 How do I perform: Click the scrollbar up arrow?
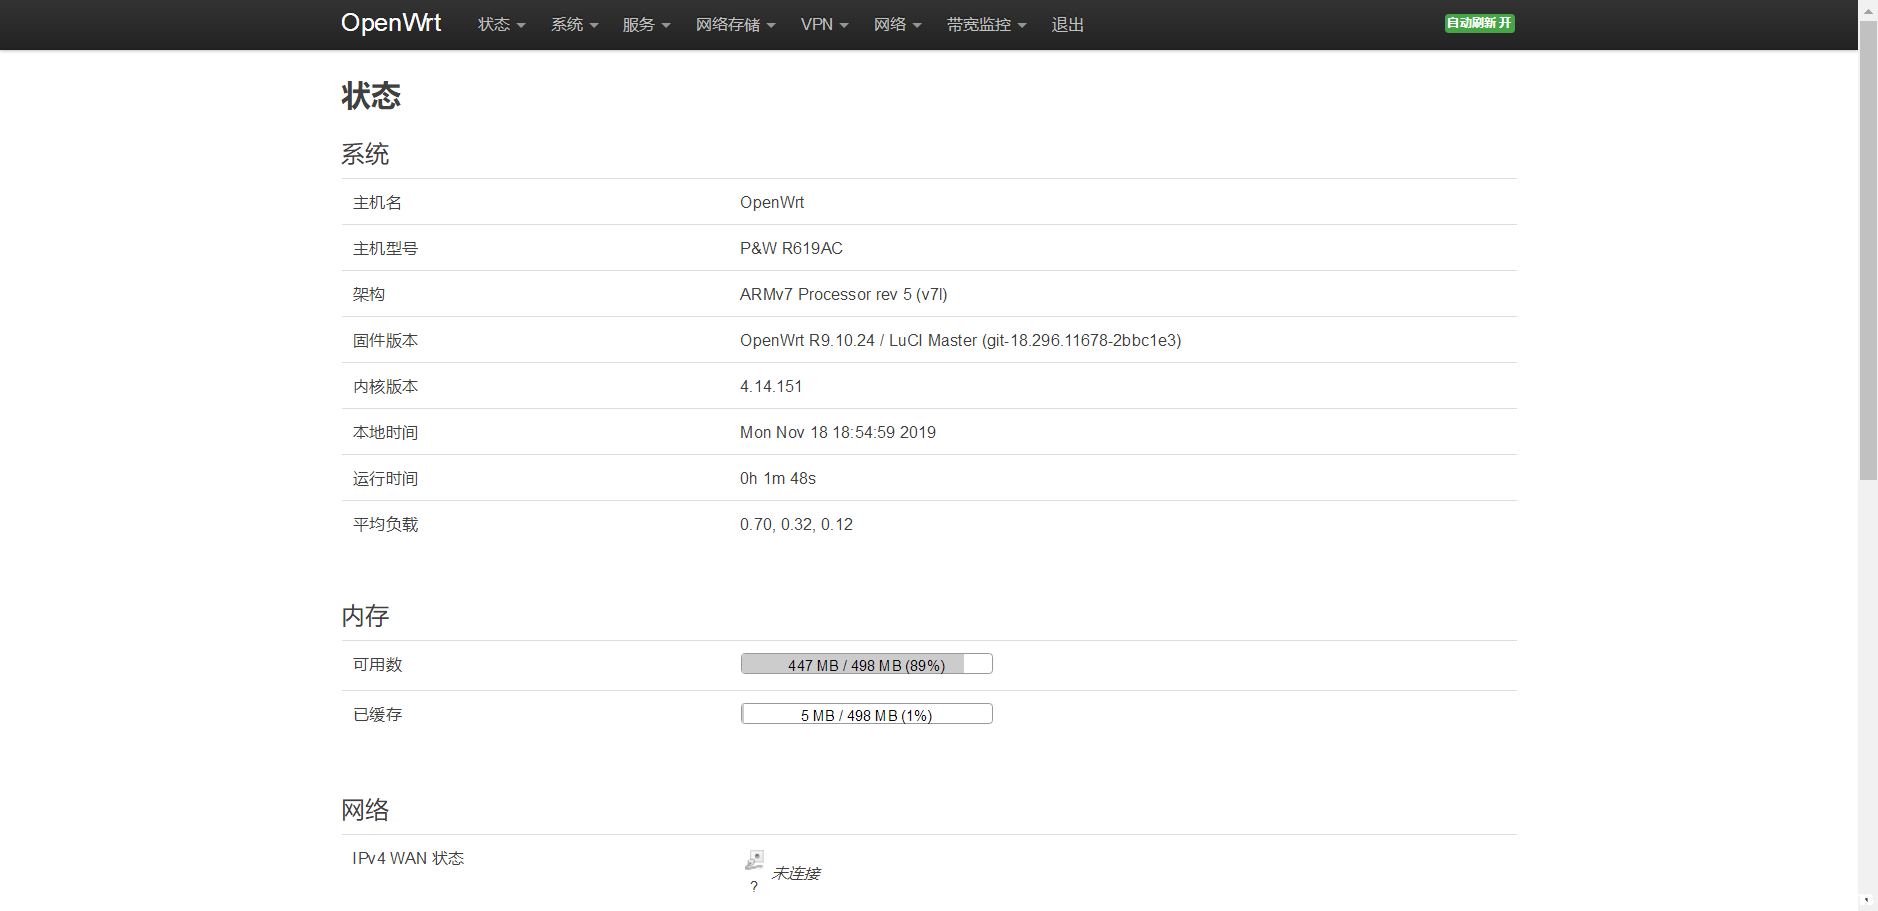1867,8
